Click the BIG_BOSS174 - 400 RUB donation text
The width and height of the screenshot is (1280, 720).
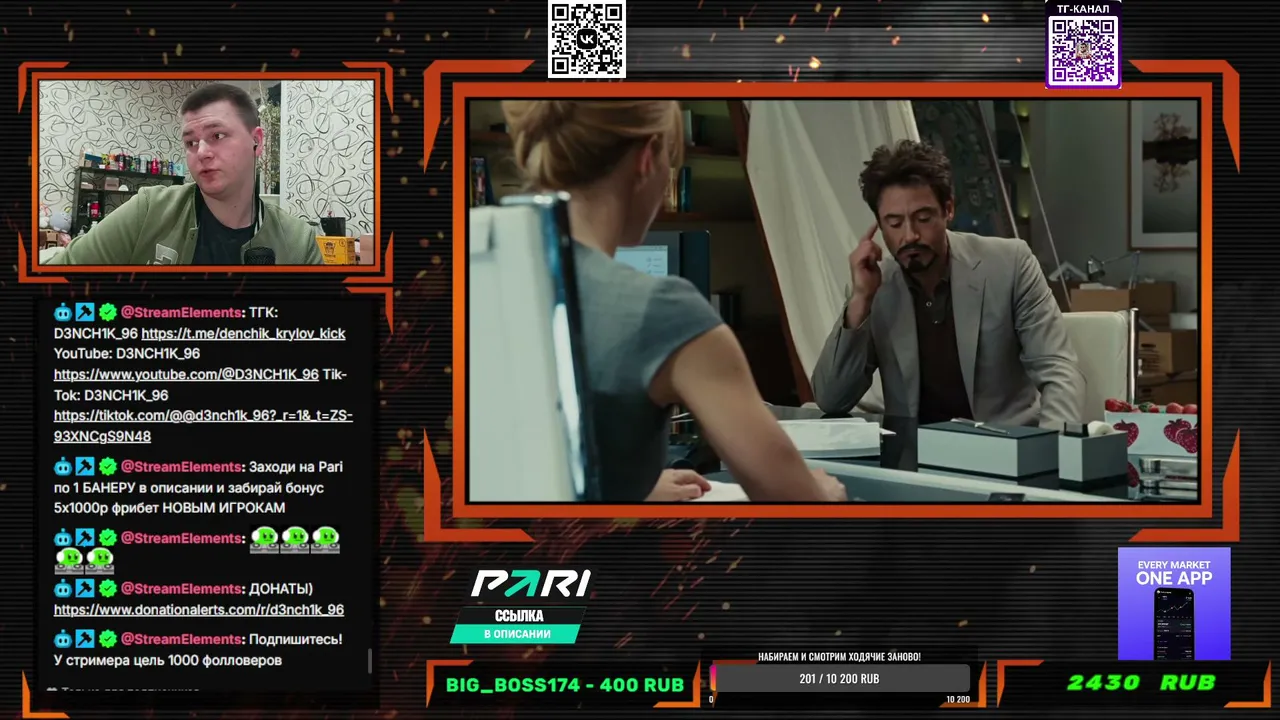565,685
